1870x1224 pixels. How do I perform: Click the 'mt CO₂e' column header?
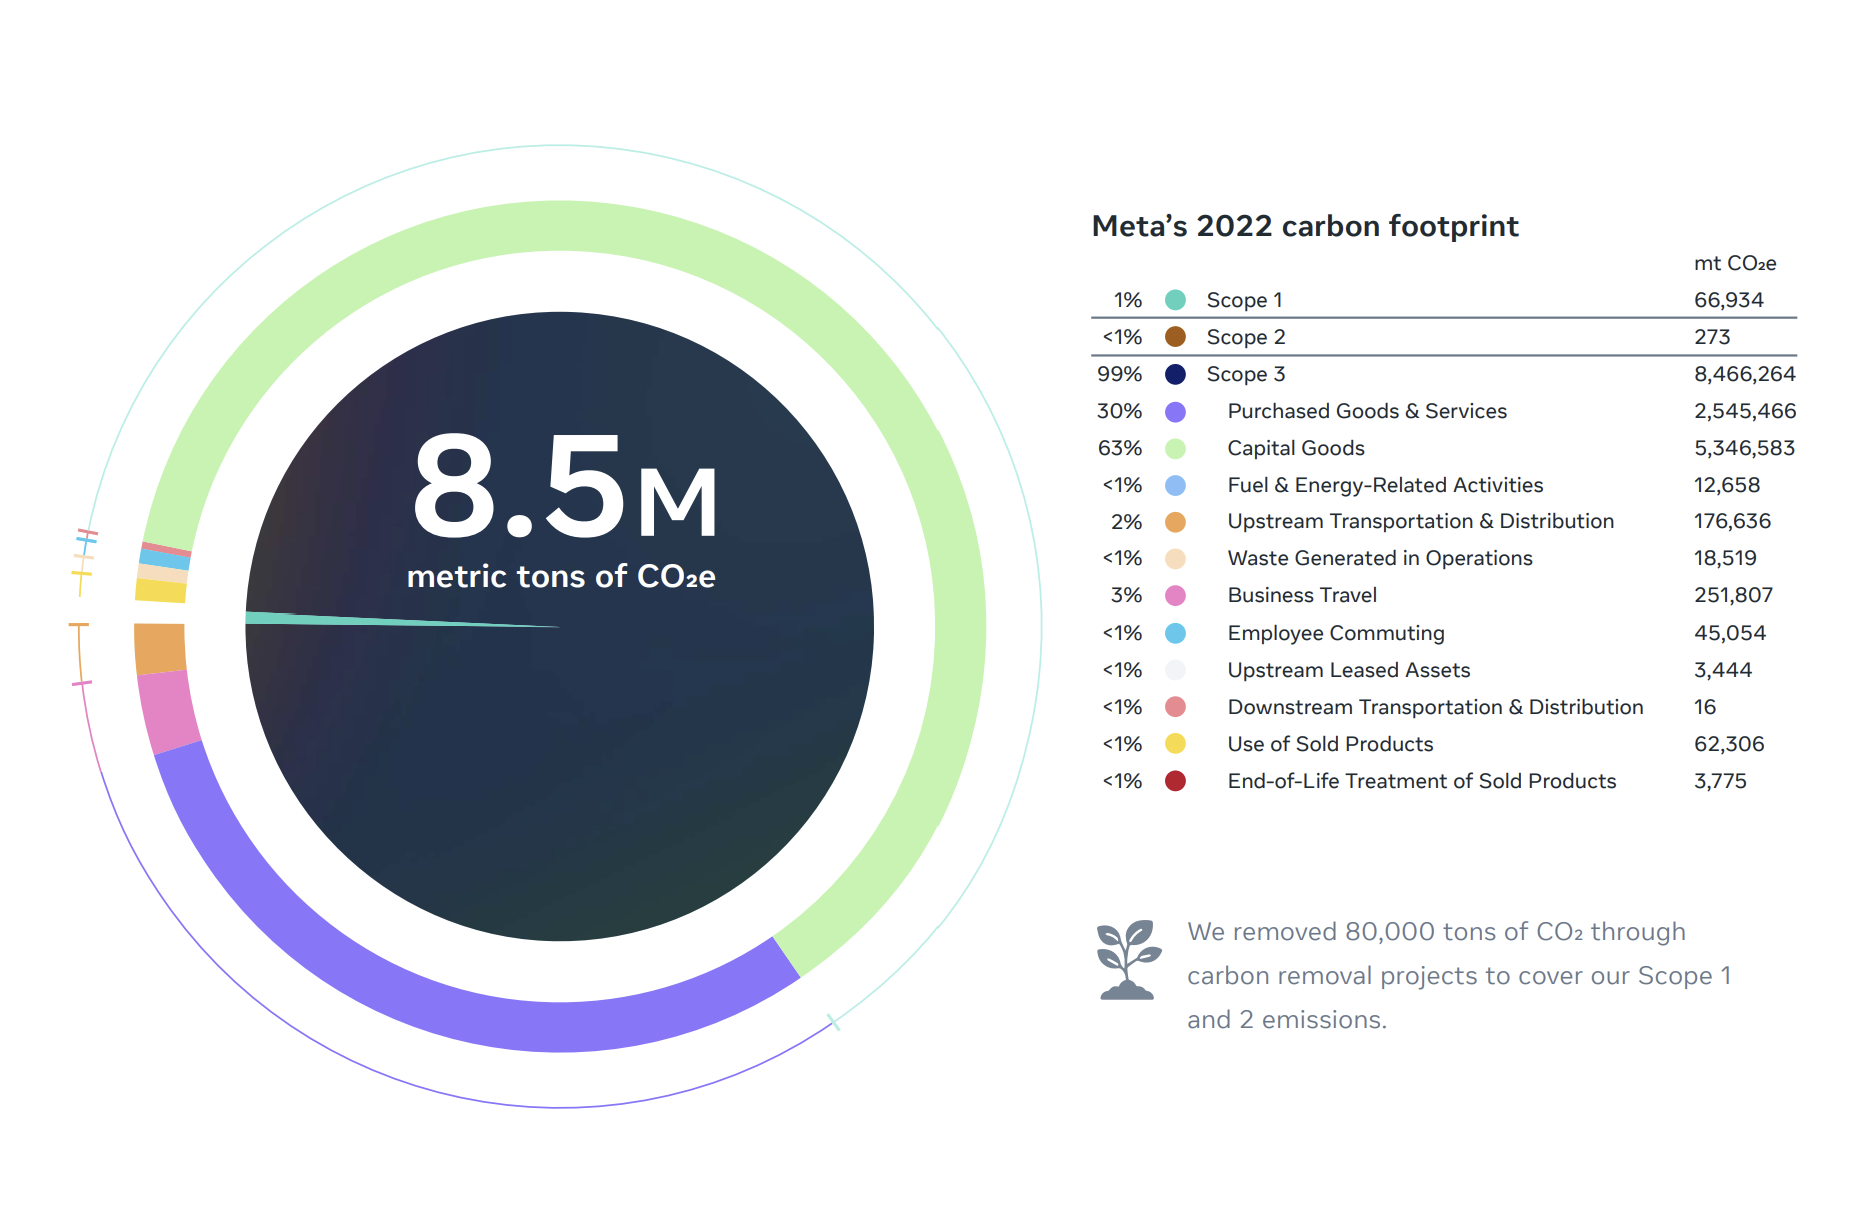(1735, 263)
